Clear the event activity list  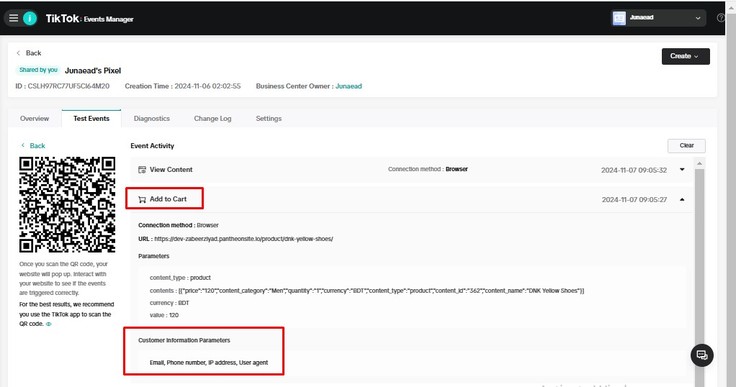coord(686,146)
